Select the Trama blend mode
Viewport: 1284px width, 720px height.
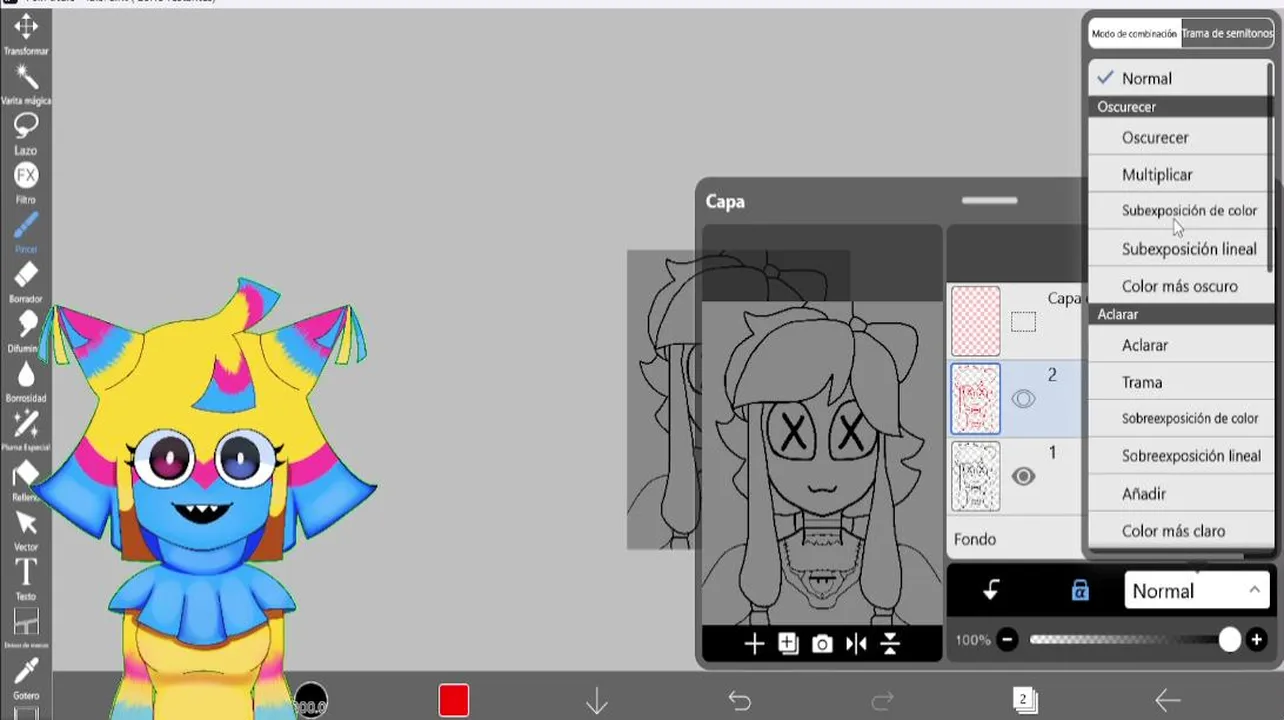pos(1178,382)
